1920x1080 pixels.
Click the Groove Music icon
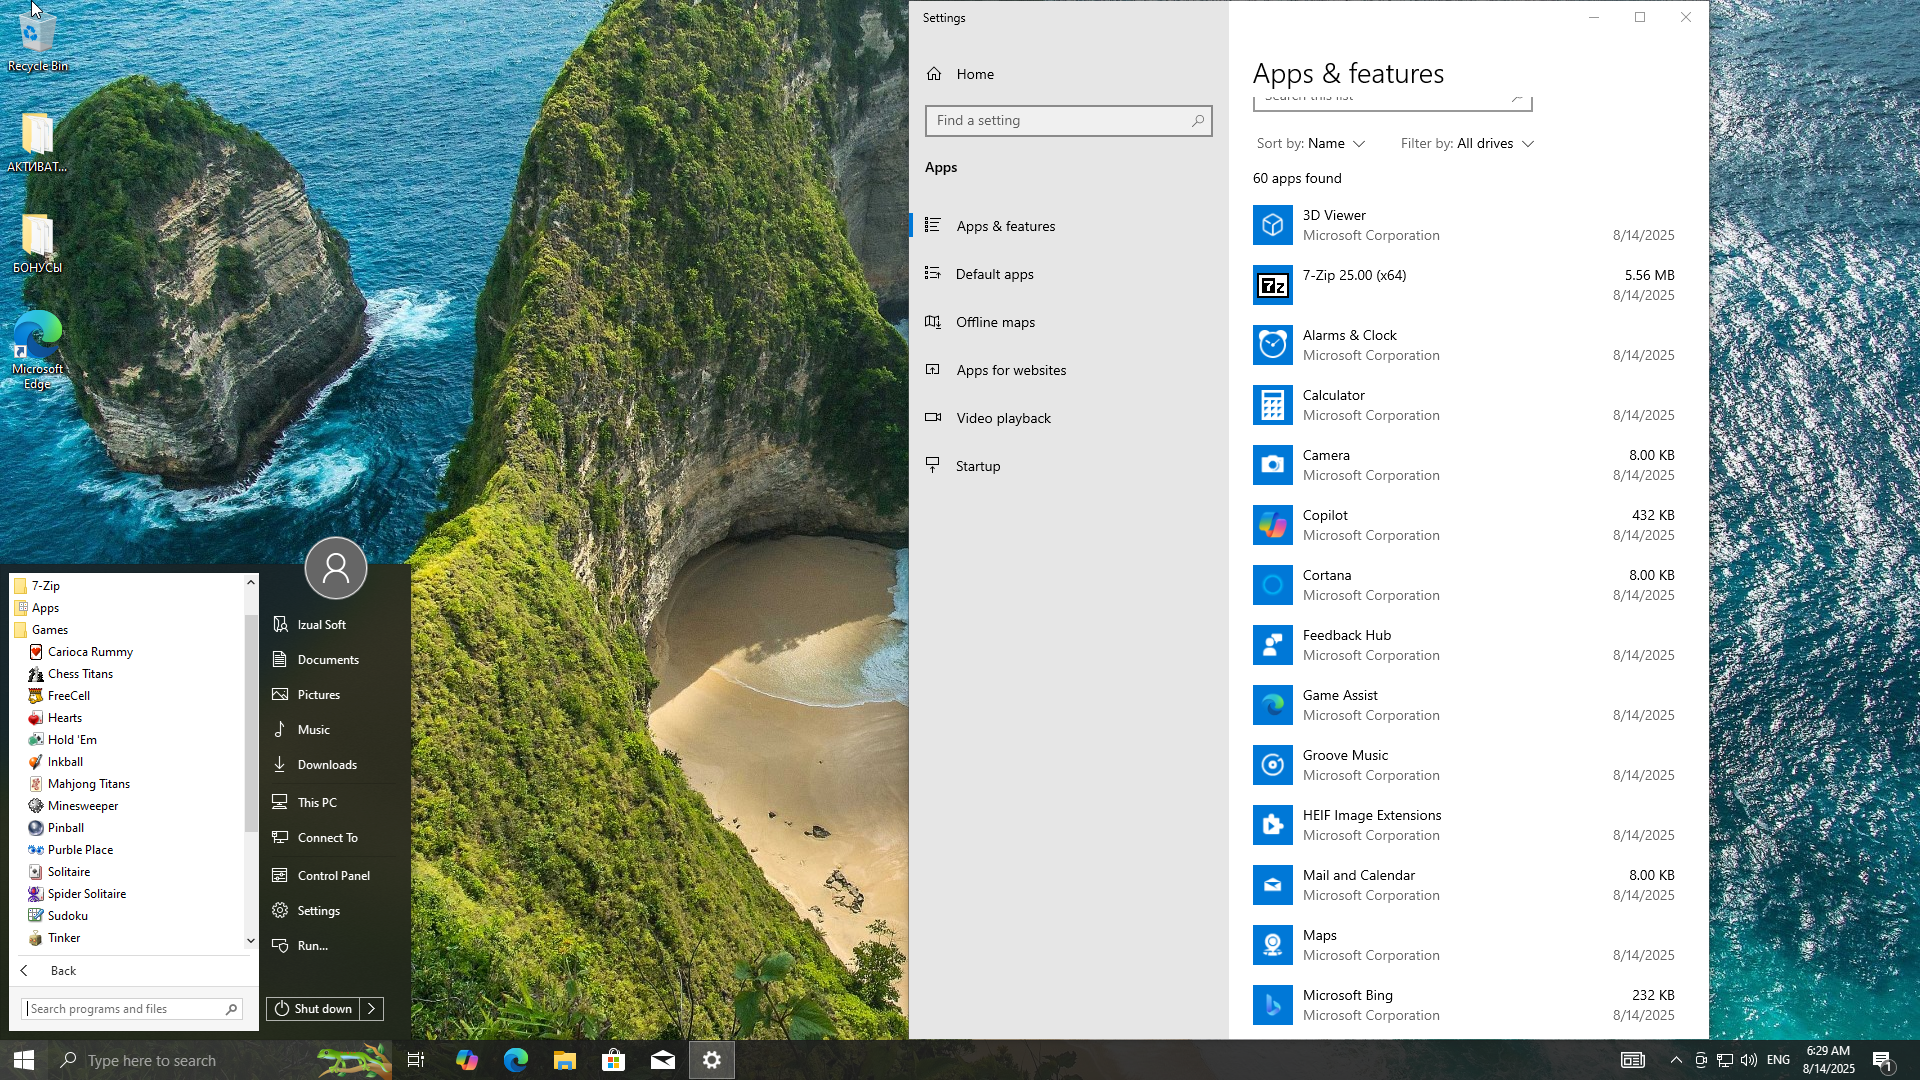[1272, 765]
